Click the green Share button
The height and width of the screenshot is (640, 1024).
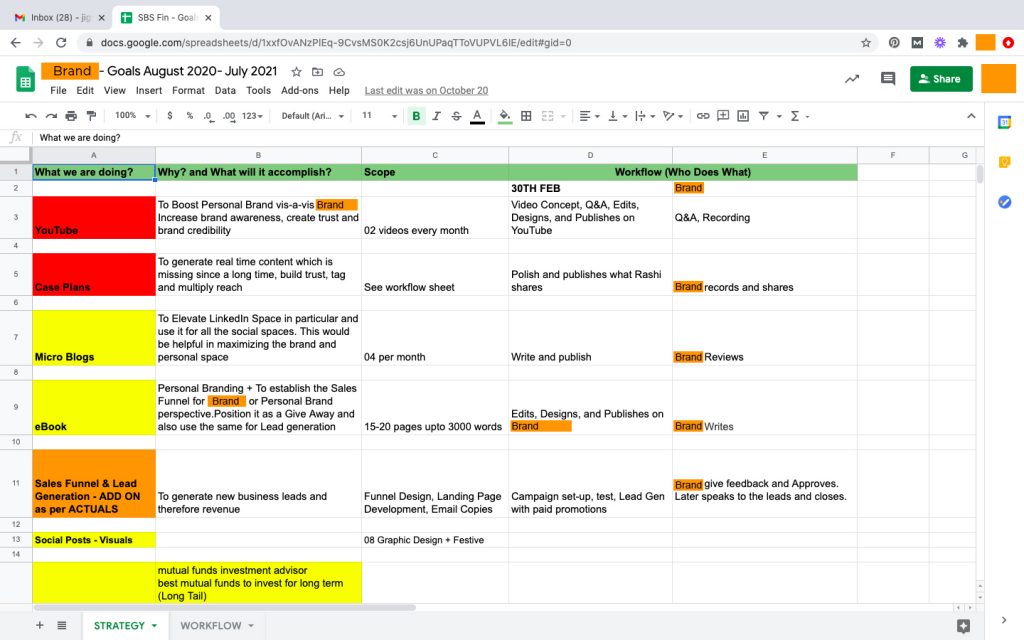(940, 79)
